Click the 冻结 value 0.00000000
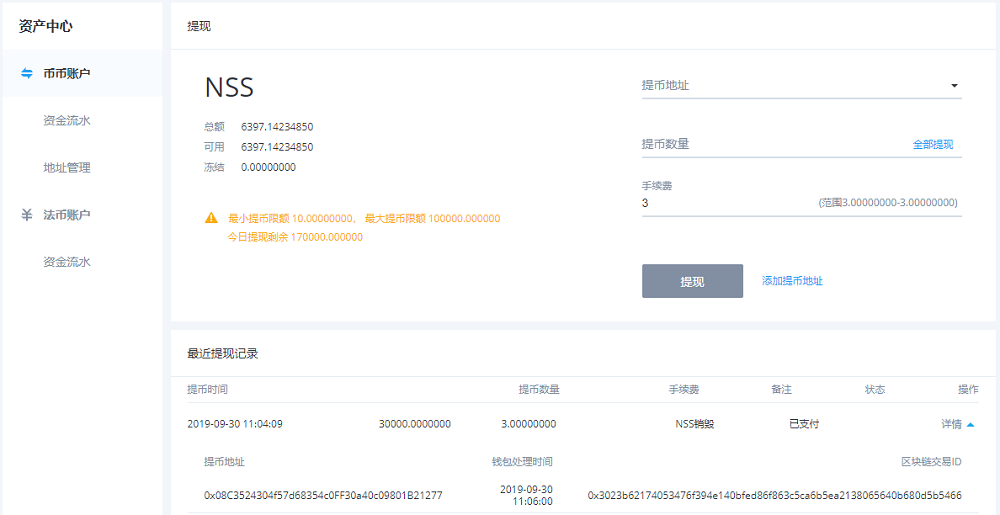 (x=268, y=168)
